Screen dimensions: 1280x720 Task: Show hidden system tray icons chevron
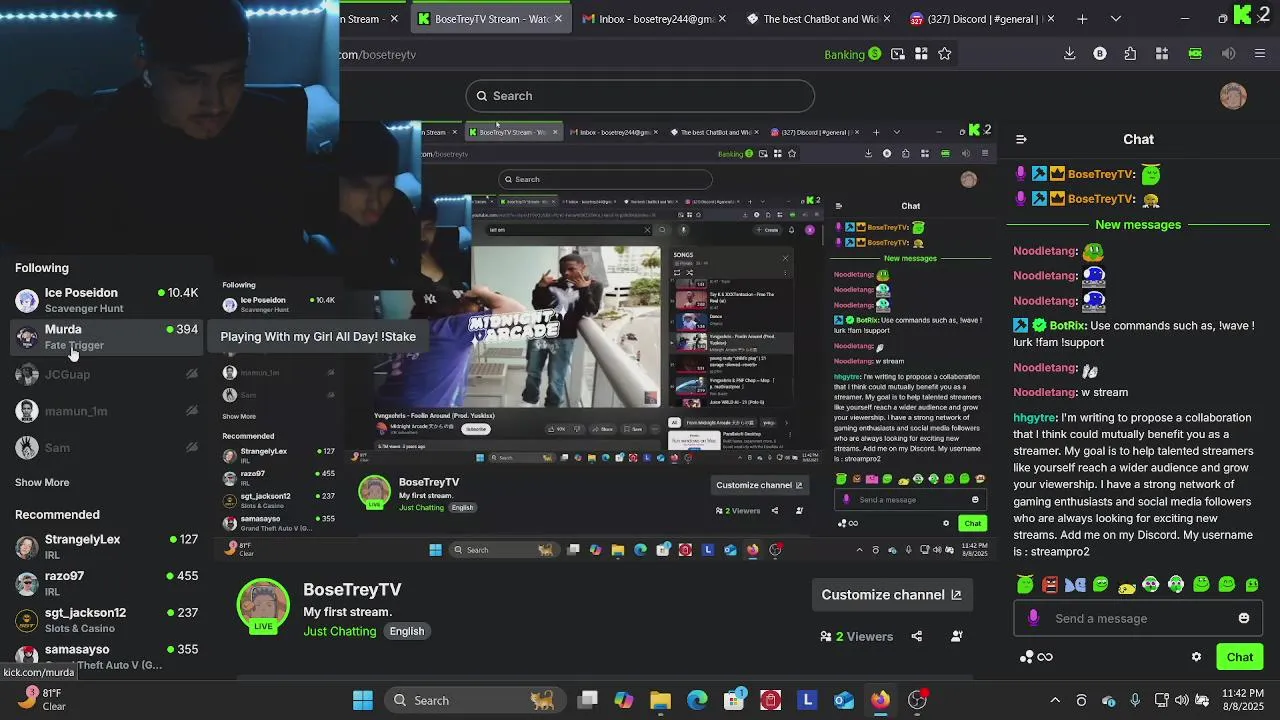(1055, 700)
